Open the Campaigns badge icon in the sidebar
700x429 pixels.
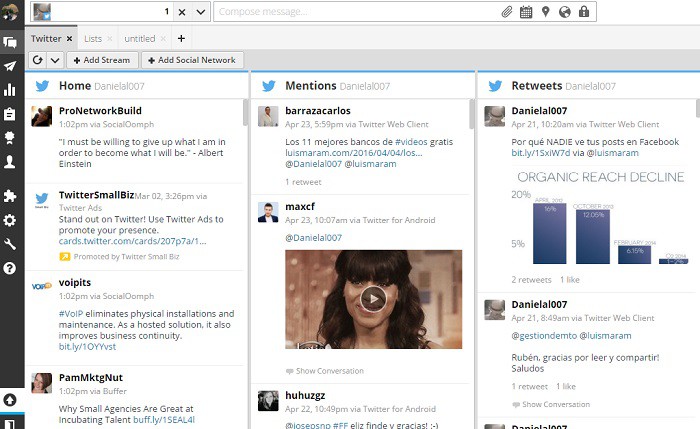(10, 137)
